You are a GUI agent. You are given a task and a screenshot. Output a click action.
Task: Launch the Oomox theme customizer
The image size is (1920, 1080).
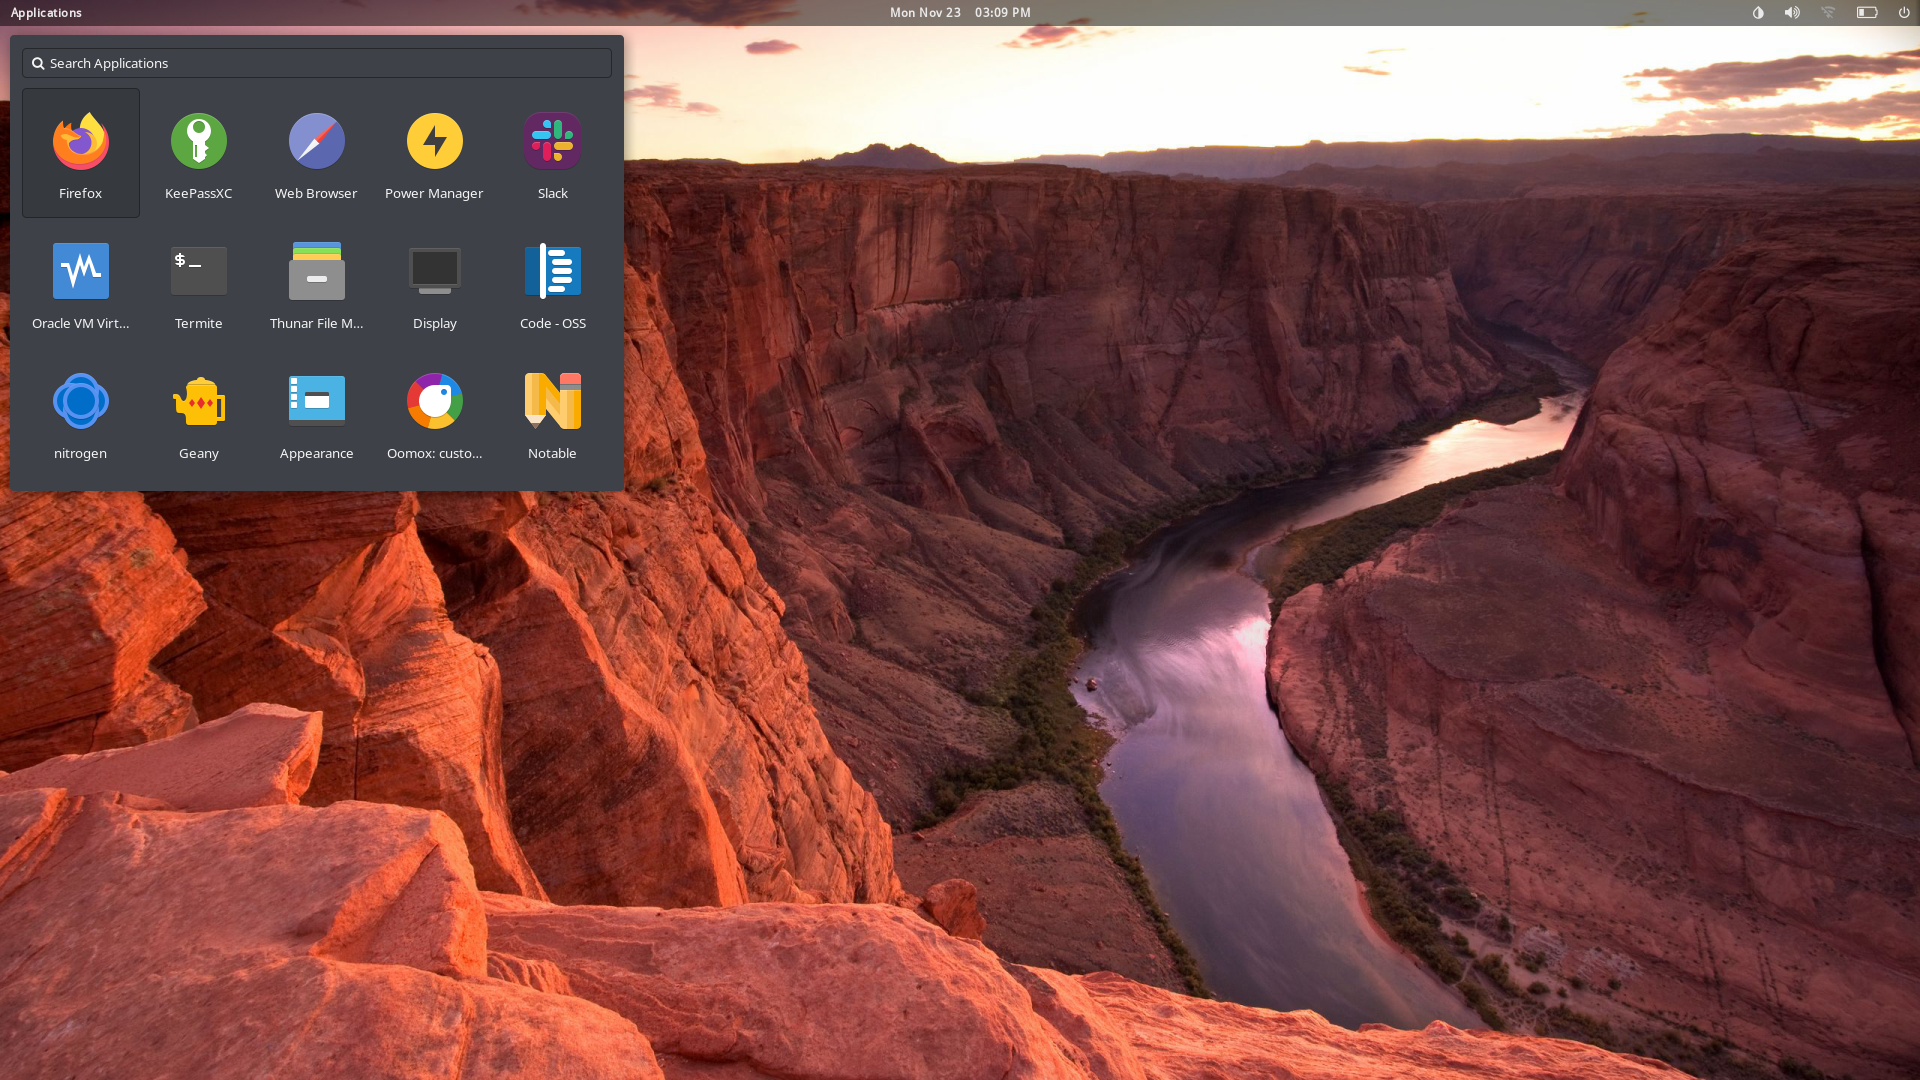(x=434, y=412)
